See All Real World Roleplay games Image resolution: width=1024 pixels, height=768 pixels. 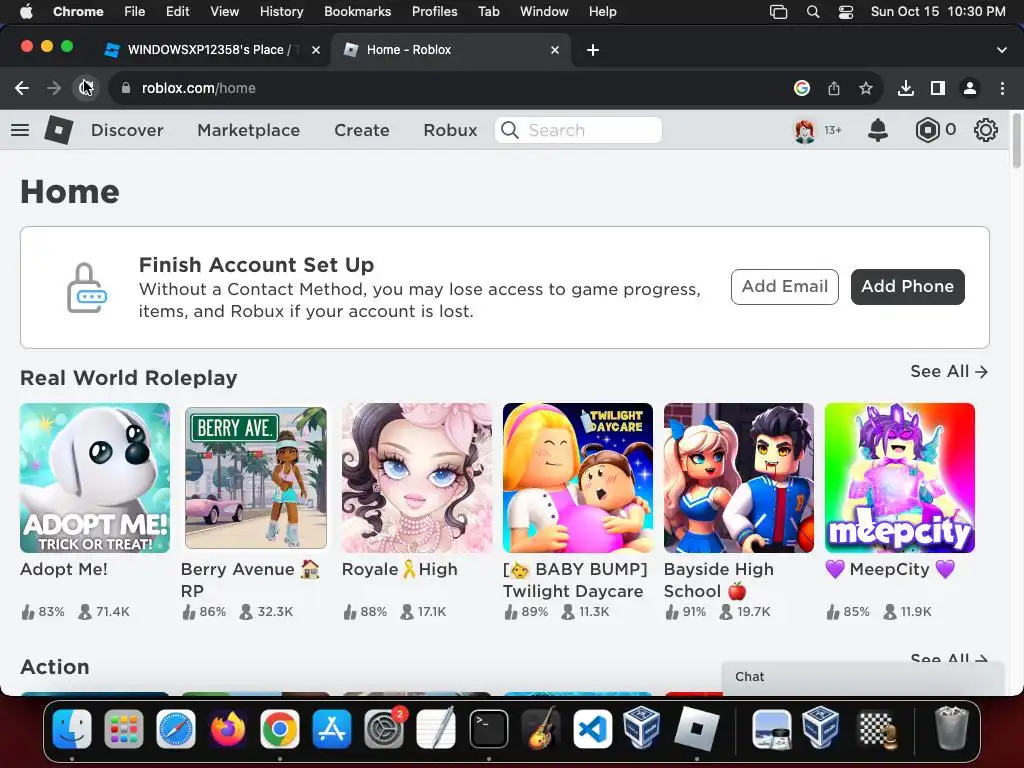949,372
